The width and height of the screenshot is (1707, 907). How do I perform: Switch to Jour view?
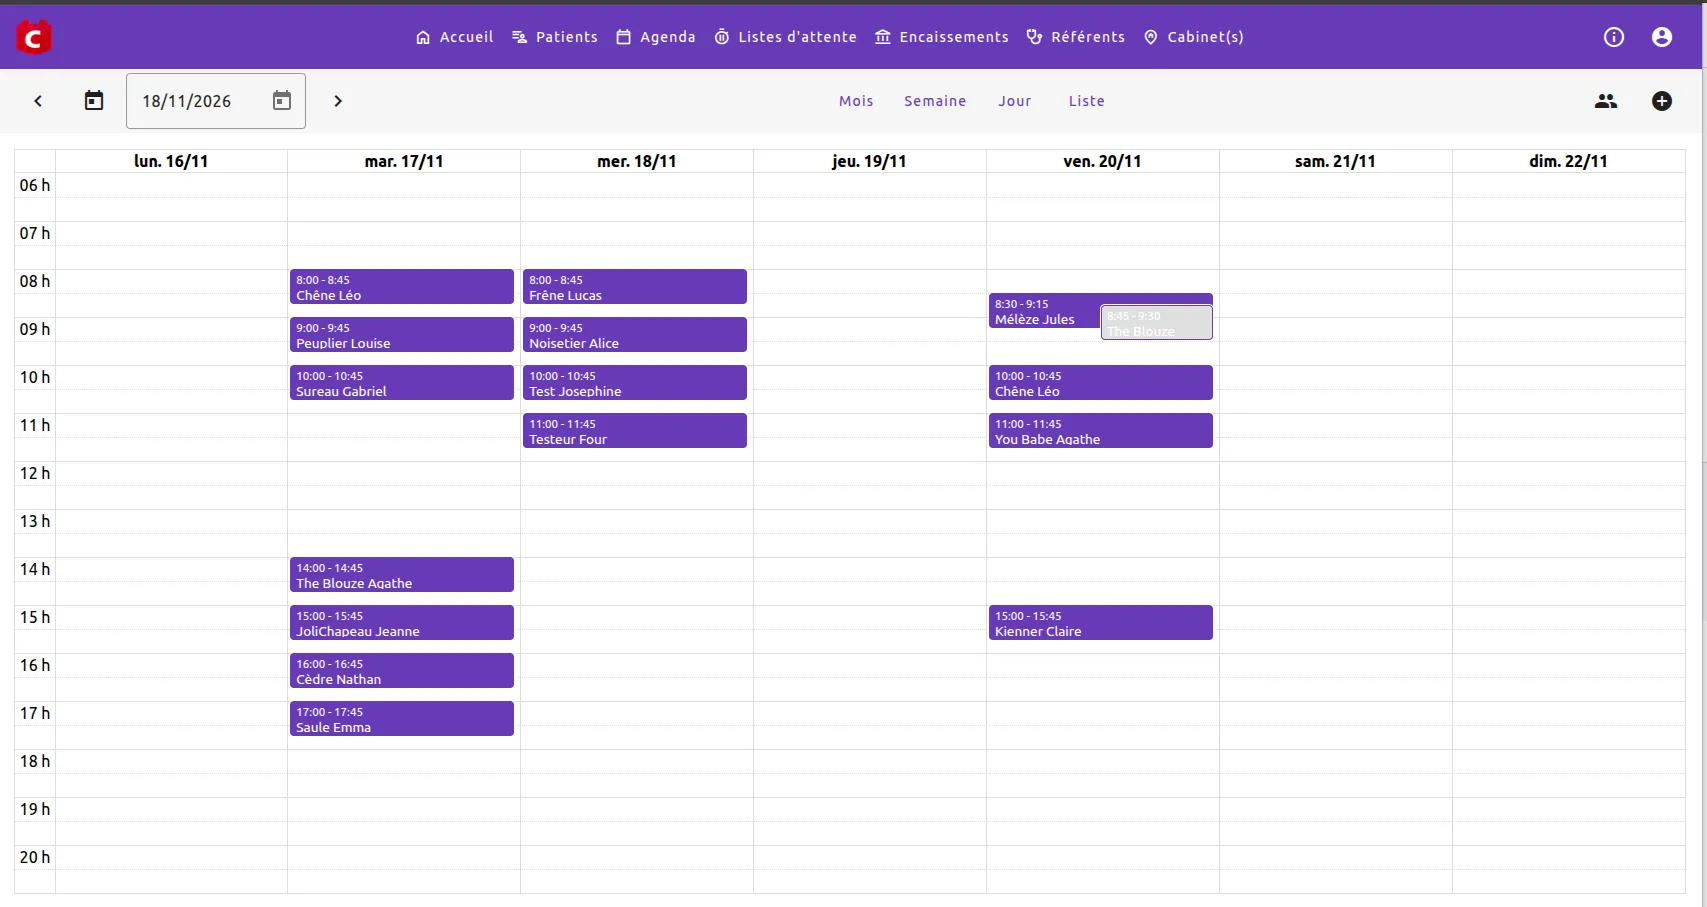point(1015,101)
